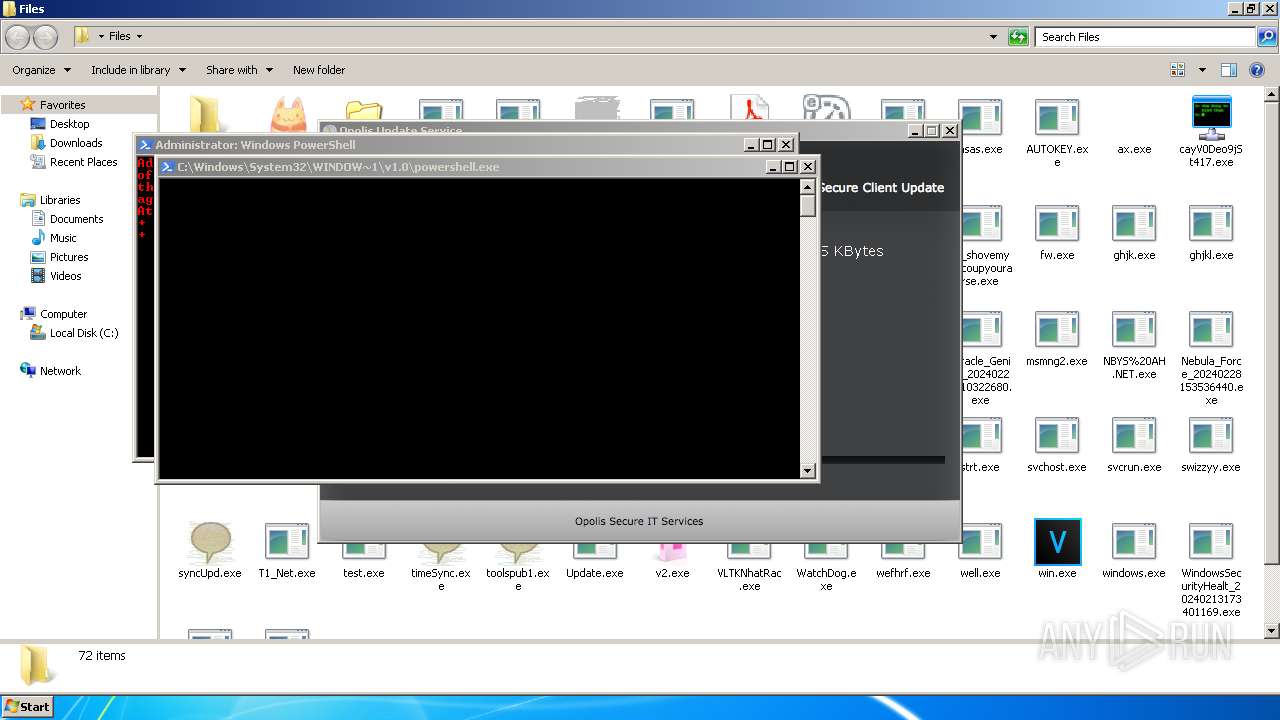This screenshot has height=720, width=1280.
Task: Expand the Files breadcrumb arrow
Action: point(139,36)
